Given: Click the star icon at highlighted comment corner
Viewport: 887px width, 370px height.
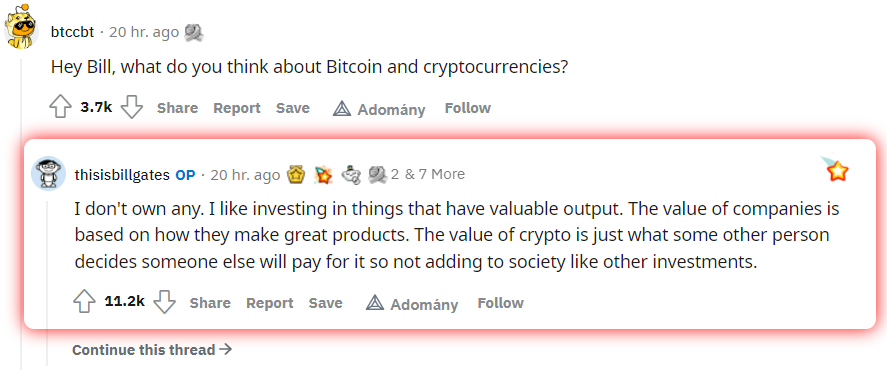Looking at the screenshot, I should (x=837, y=170).
